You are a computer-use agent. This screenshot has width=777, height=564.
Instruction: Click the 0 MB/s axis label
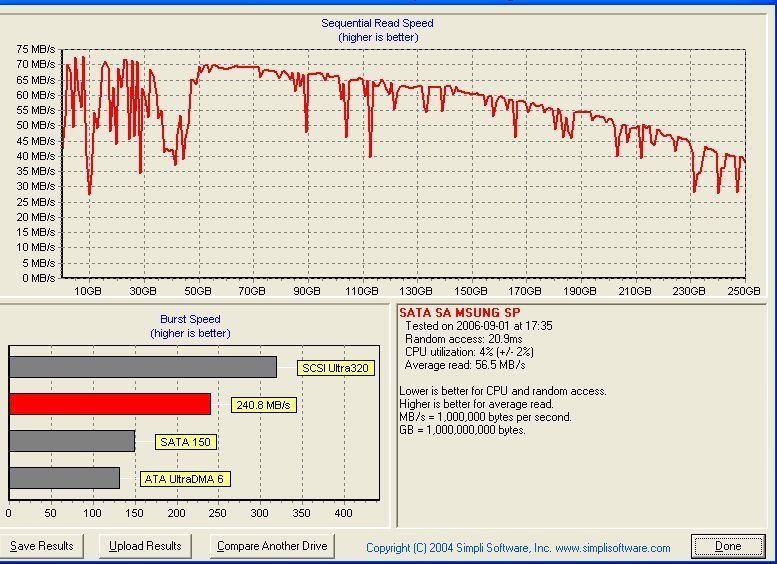click(x=39, y=278)
